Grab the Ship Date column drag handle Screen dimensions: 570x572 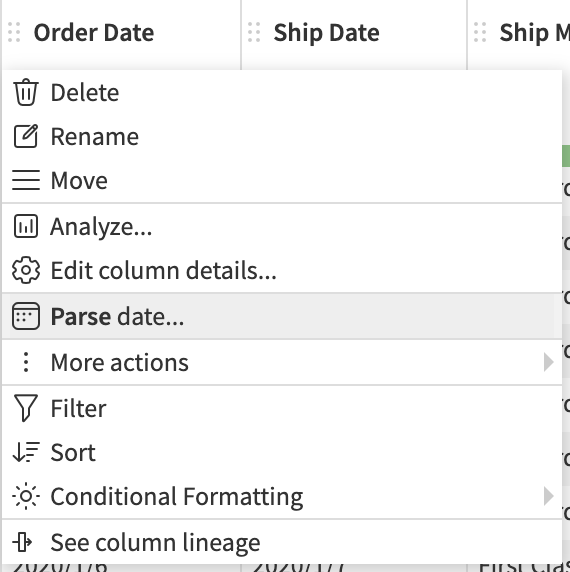pyautogui.click(x=254, y=32)
